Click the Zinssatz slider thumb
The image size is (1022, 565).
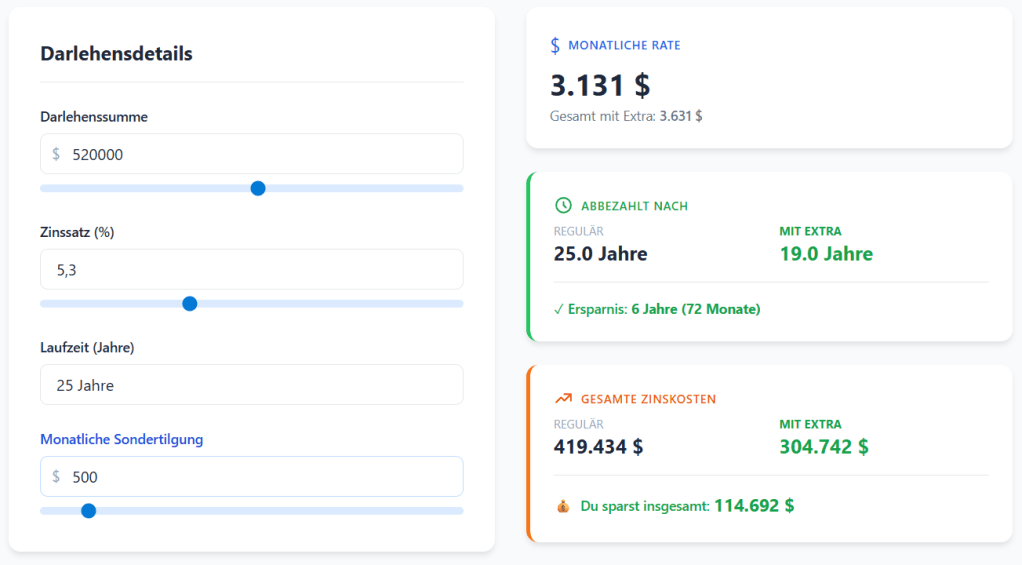(x=190, y=304)
